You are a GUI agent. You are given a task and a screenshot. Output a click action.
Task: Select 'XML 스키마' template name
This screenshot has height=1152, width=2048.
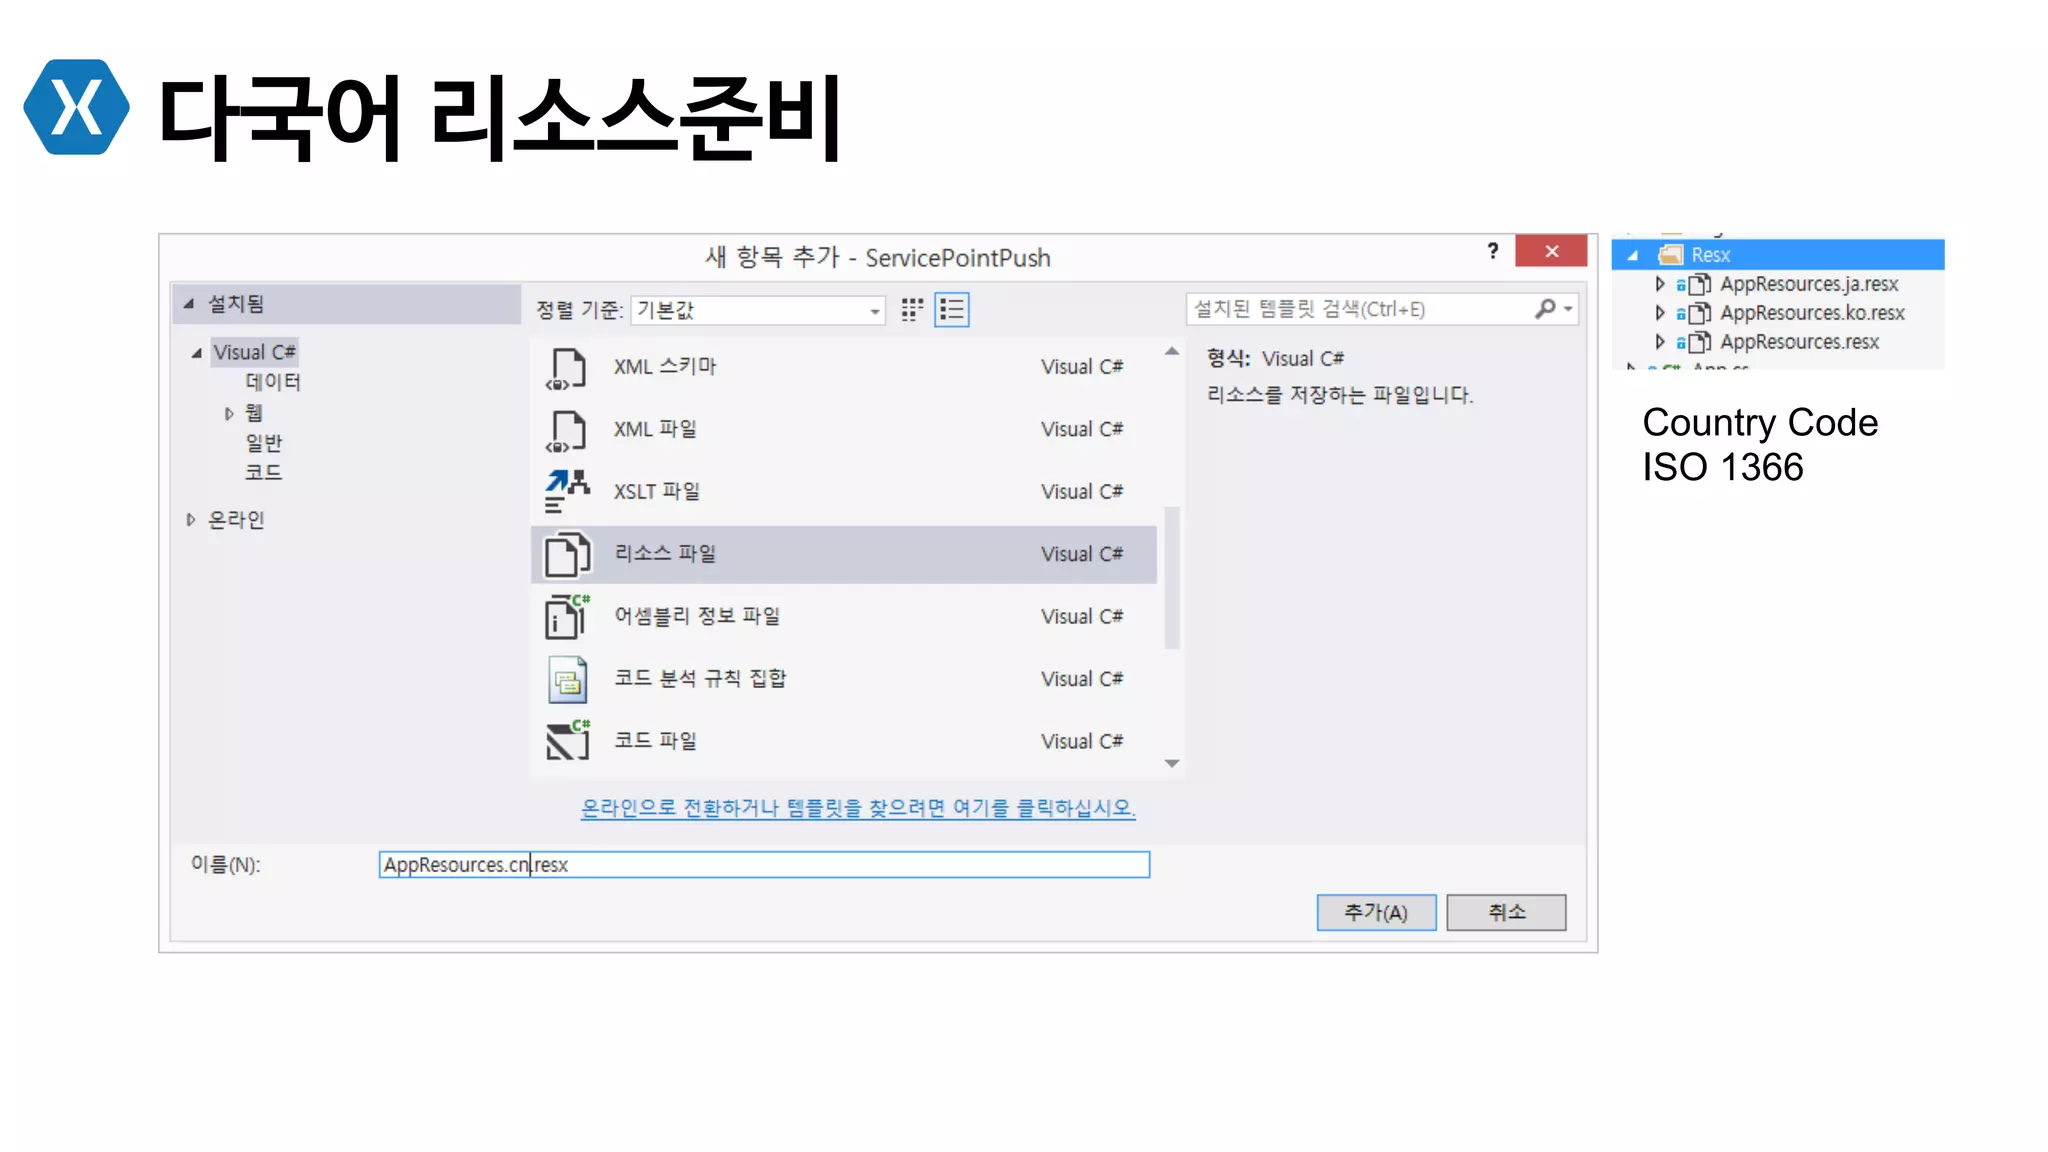pyautogui.click(x=665, y=367)
